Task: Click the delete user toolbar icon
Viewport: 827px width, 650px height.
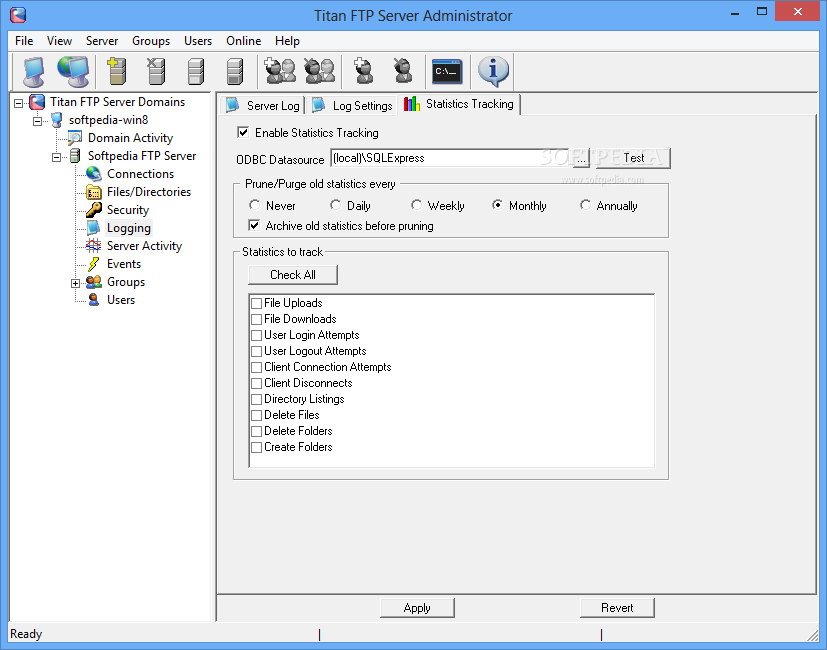Action: coord(403,71)
